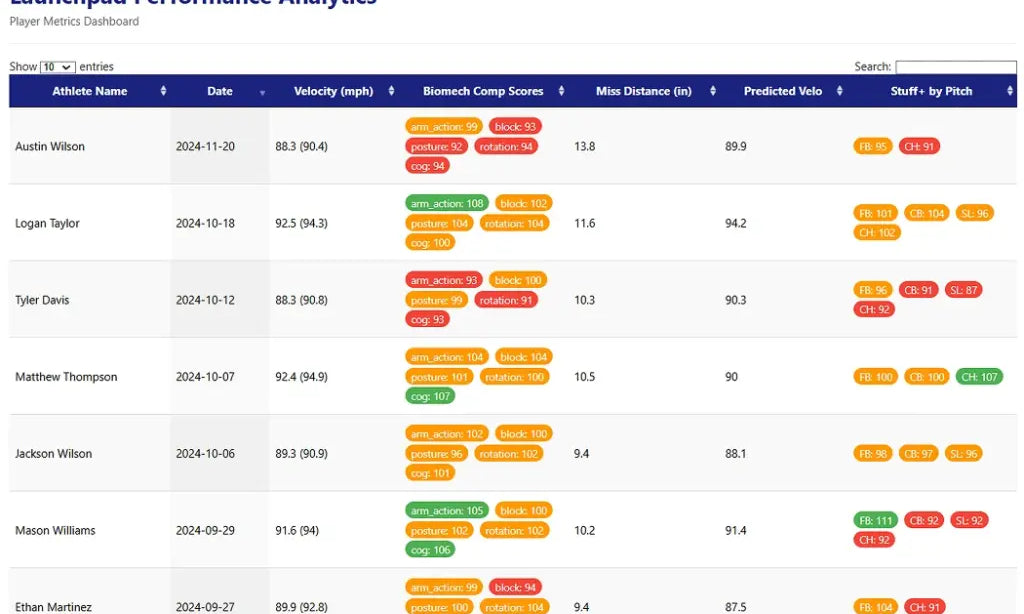The image size is (1024, 614).
Task: Click the Predicted Velo header label
Action: (782, 91)
